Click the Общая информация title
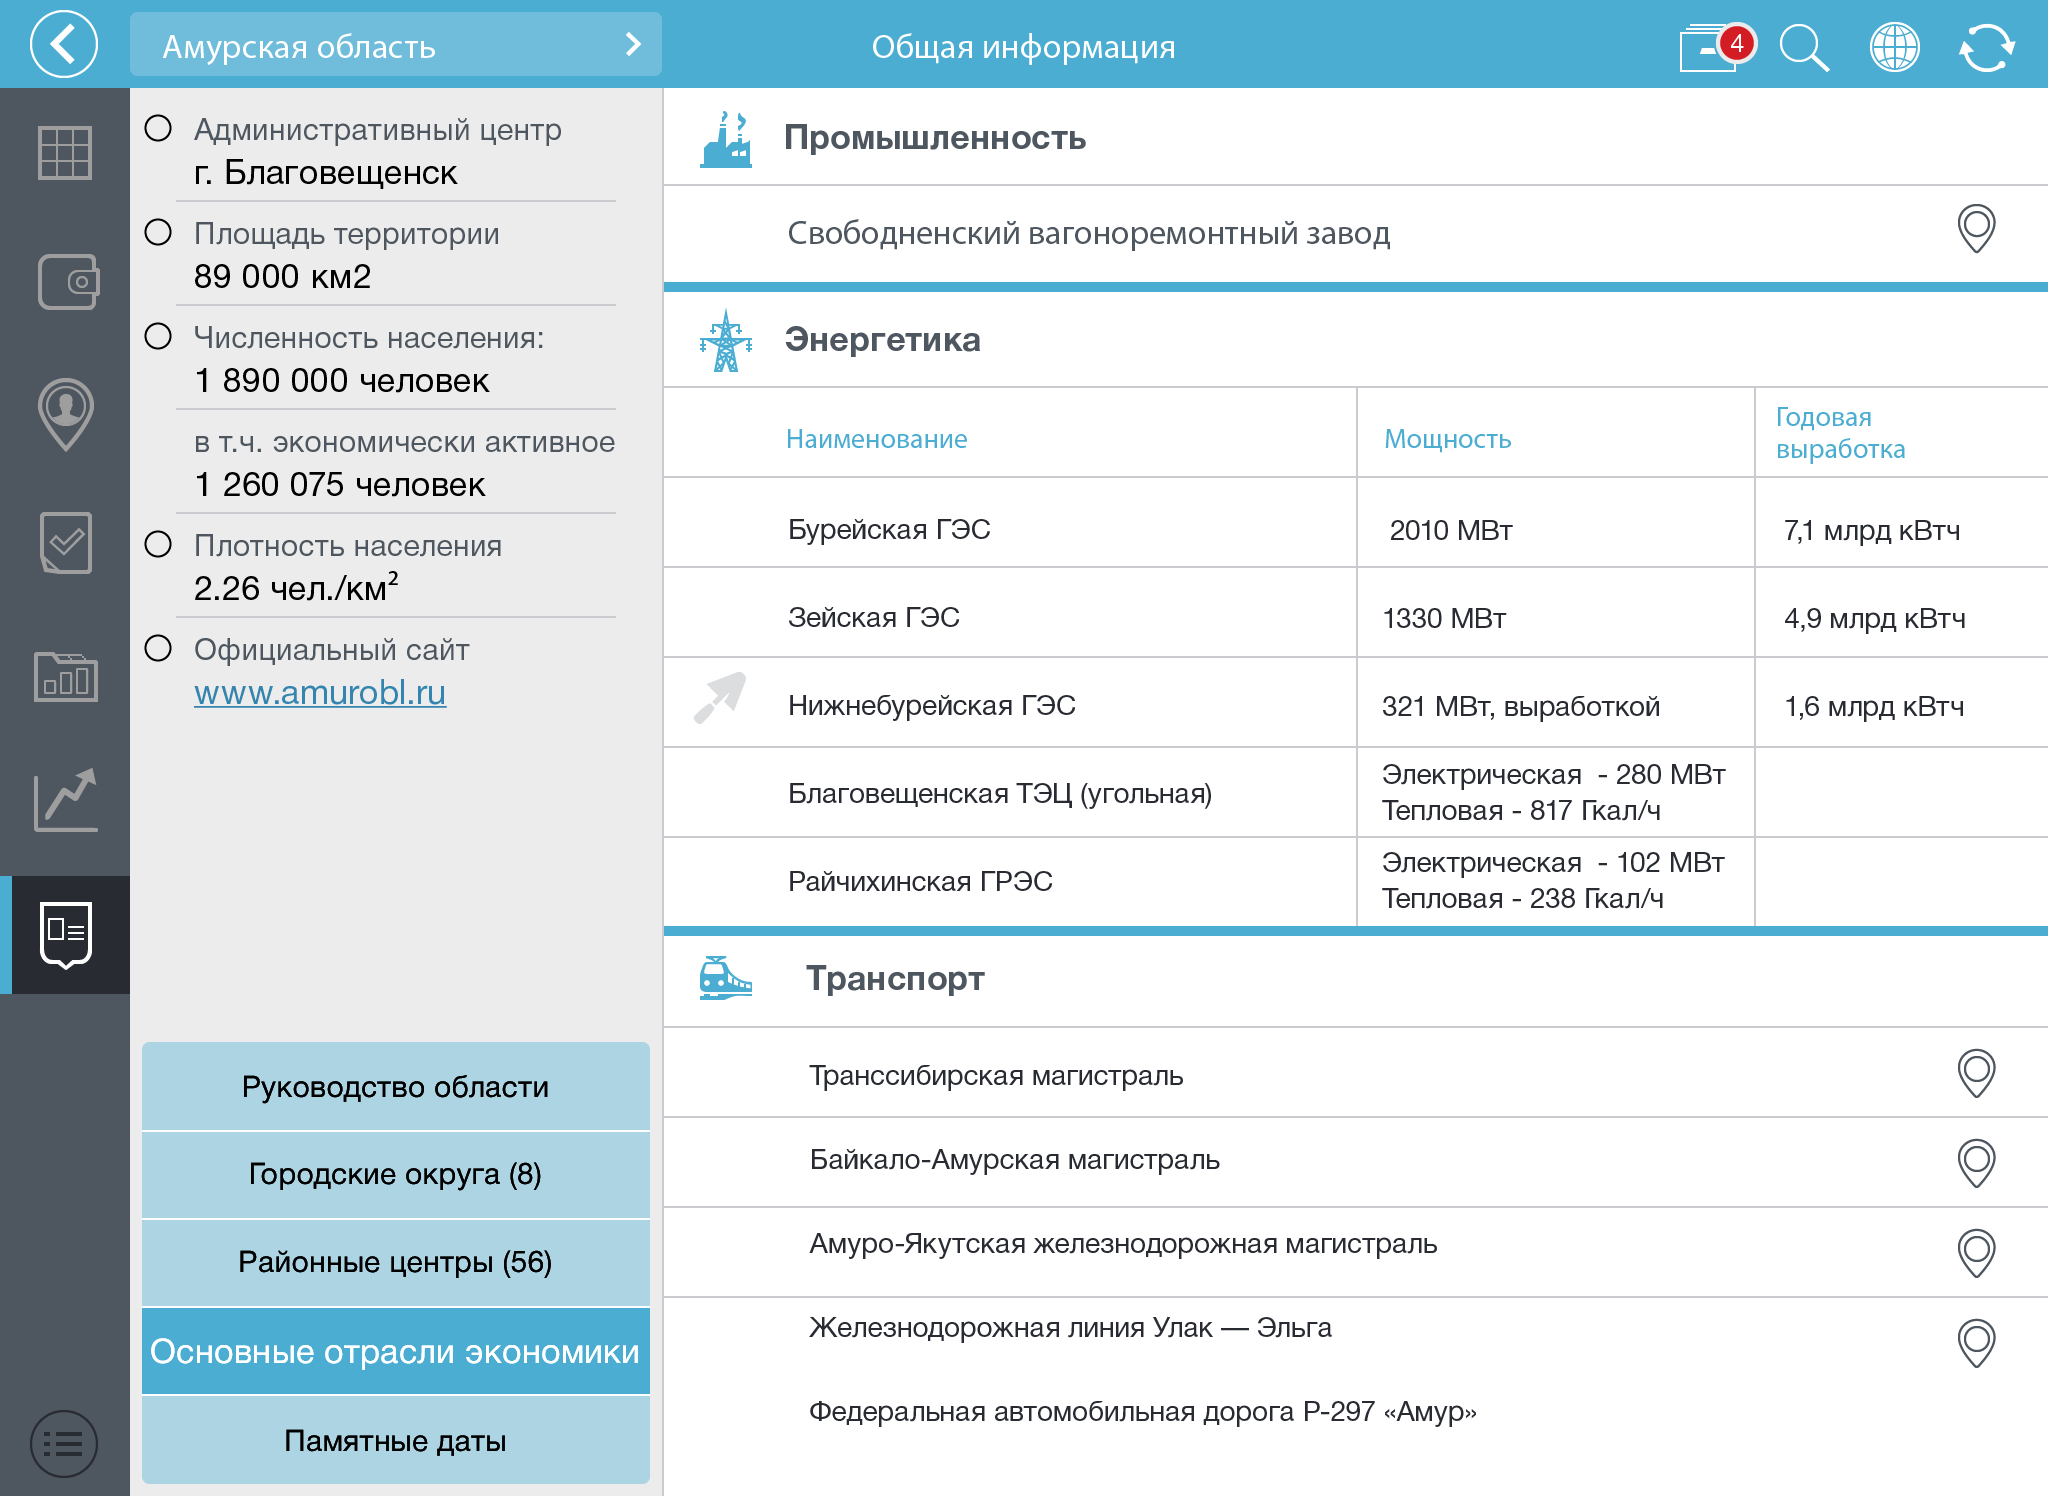 pos(1023,47)
